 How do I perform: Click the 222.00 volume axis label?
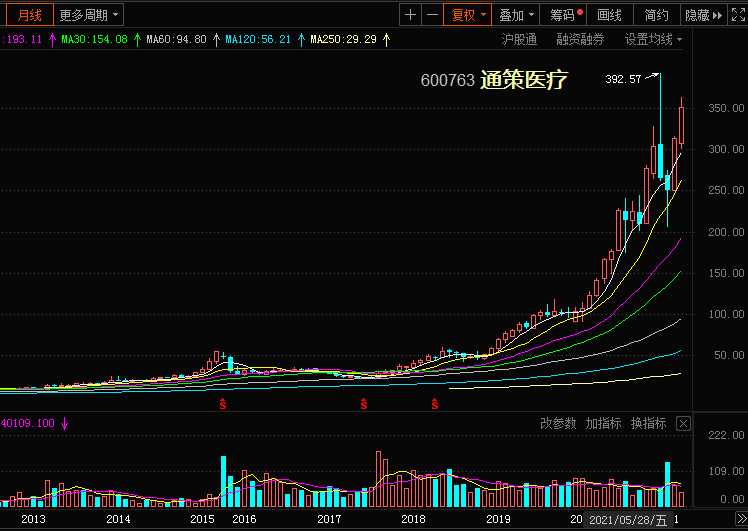pyautogui.click(x=726, y=435)
